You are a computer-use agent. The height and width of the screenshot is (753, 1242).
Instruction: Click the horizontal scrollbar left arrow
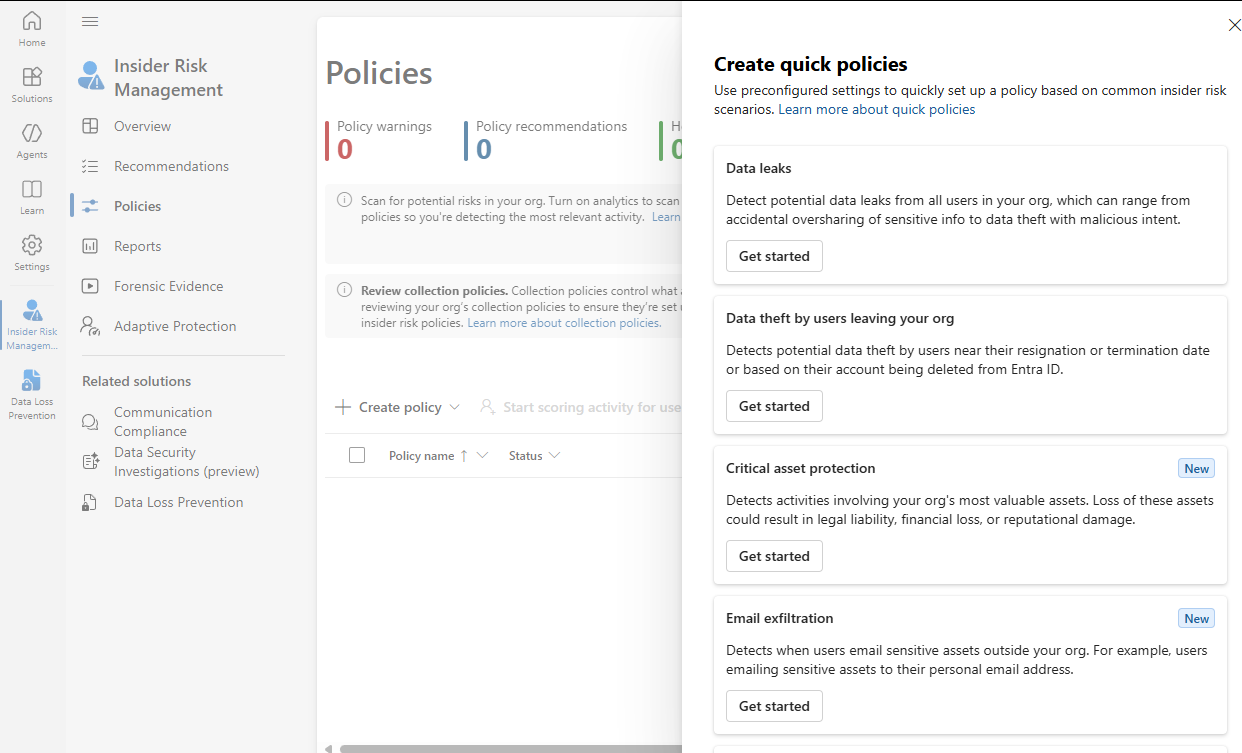[x=329, y=748]
